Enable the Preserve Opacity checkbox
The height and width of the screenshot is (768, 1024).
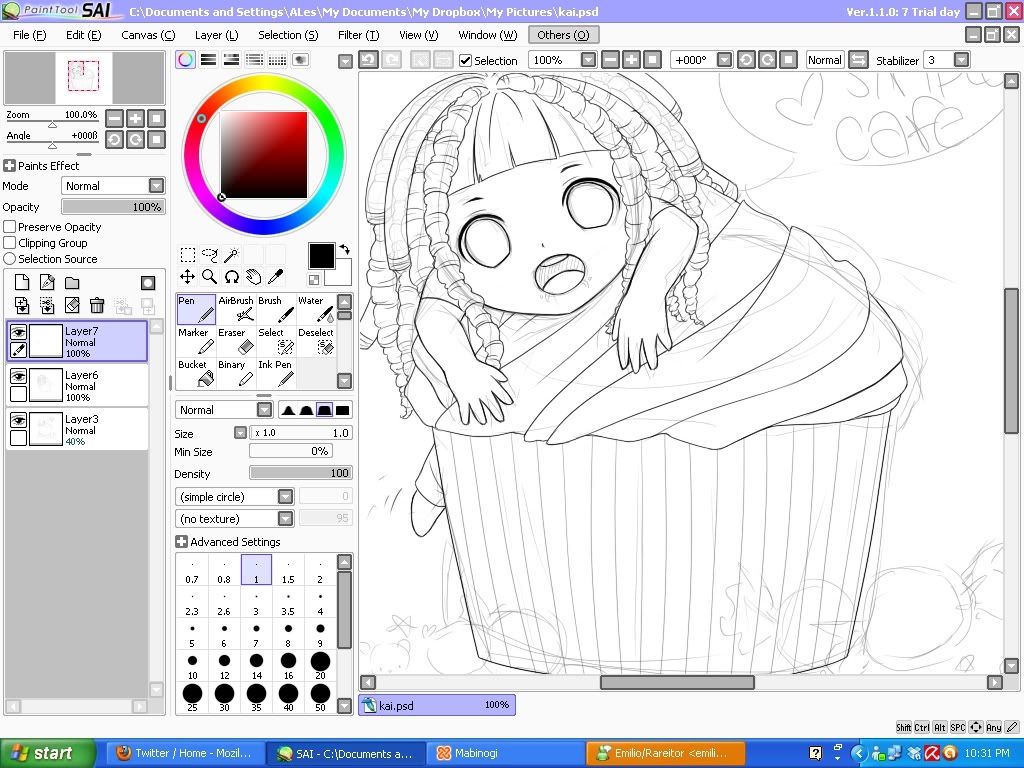[x=10, y=227]
